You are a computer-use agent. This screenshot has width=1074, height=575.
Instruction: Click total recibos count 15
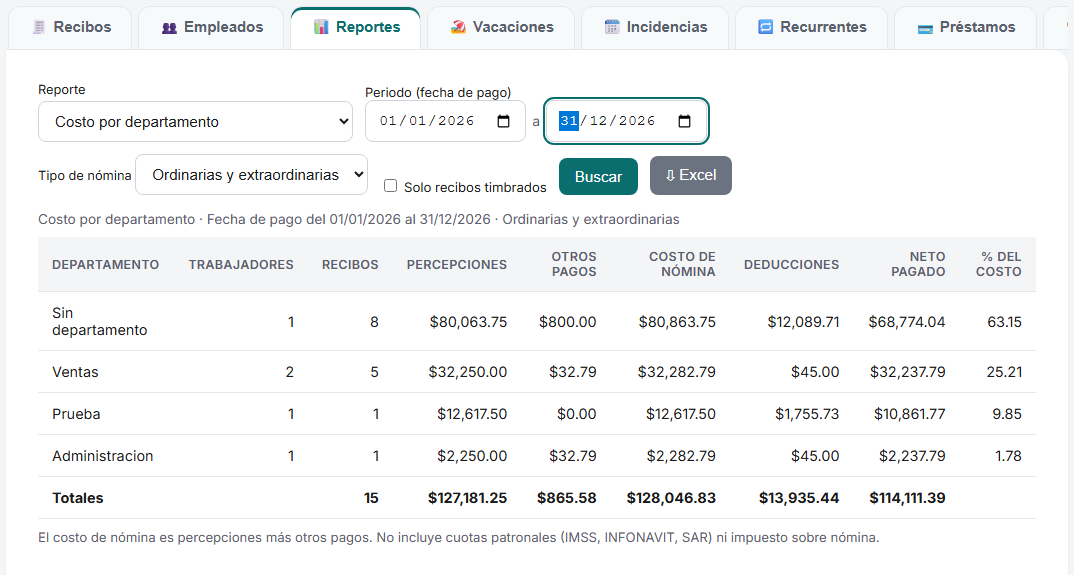click(x=371, y=498)
